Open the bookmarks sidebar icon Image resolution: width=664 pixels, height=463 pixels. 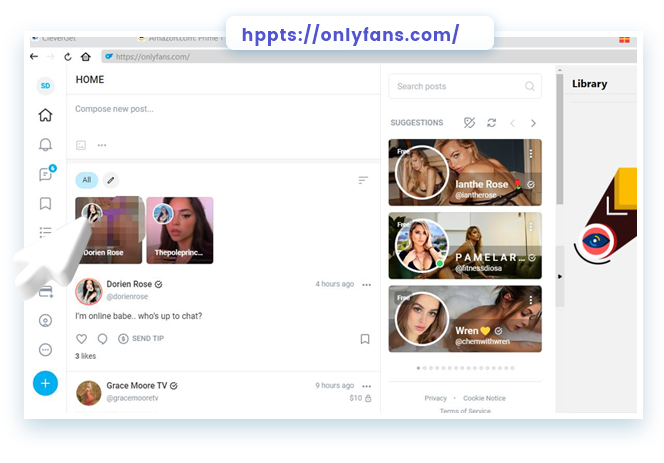[45, 203]
